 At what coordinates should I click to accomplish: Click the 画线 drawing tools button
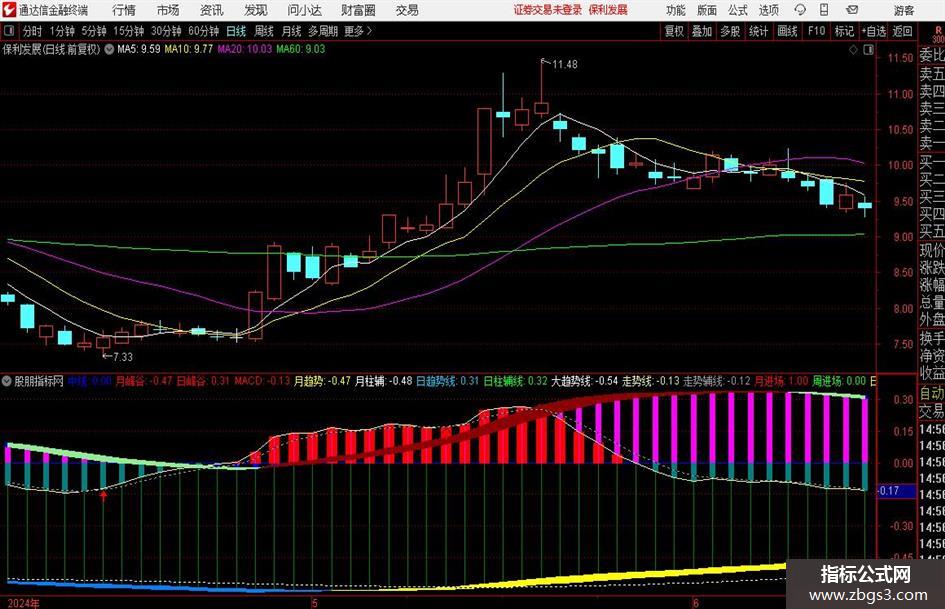(787, 31)
